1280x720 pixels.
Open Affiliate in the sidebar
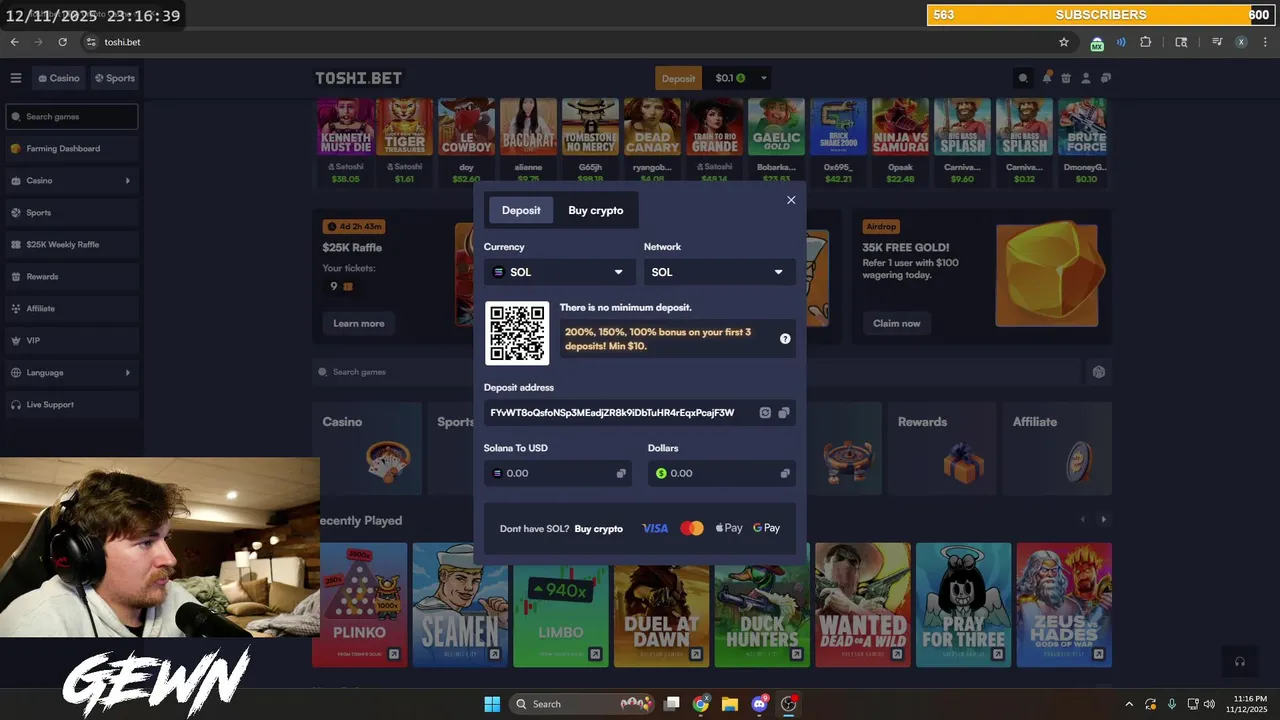72,309
